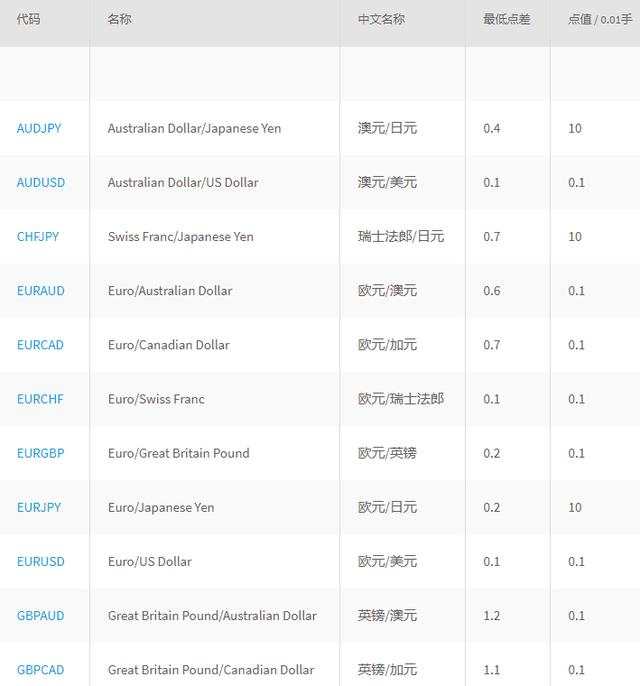Open the EURAUD symbol link
The height and width of the screenshot is (686, 640).
(41, 290)
